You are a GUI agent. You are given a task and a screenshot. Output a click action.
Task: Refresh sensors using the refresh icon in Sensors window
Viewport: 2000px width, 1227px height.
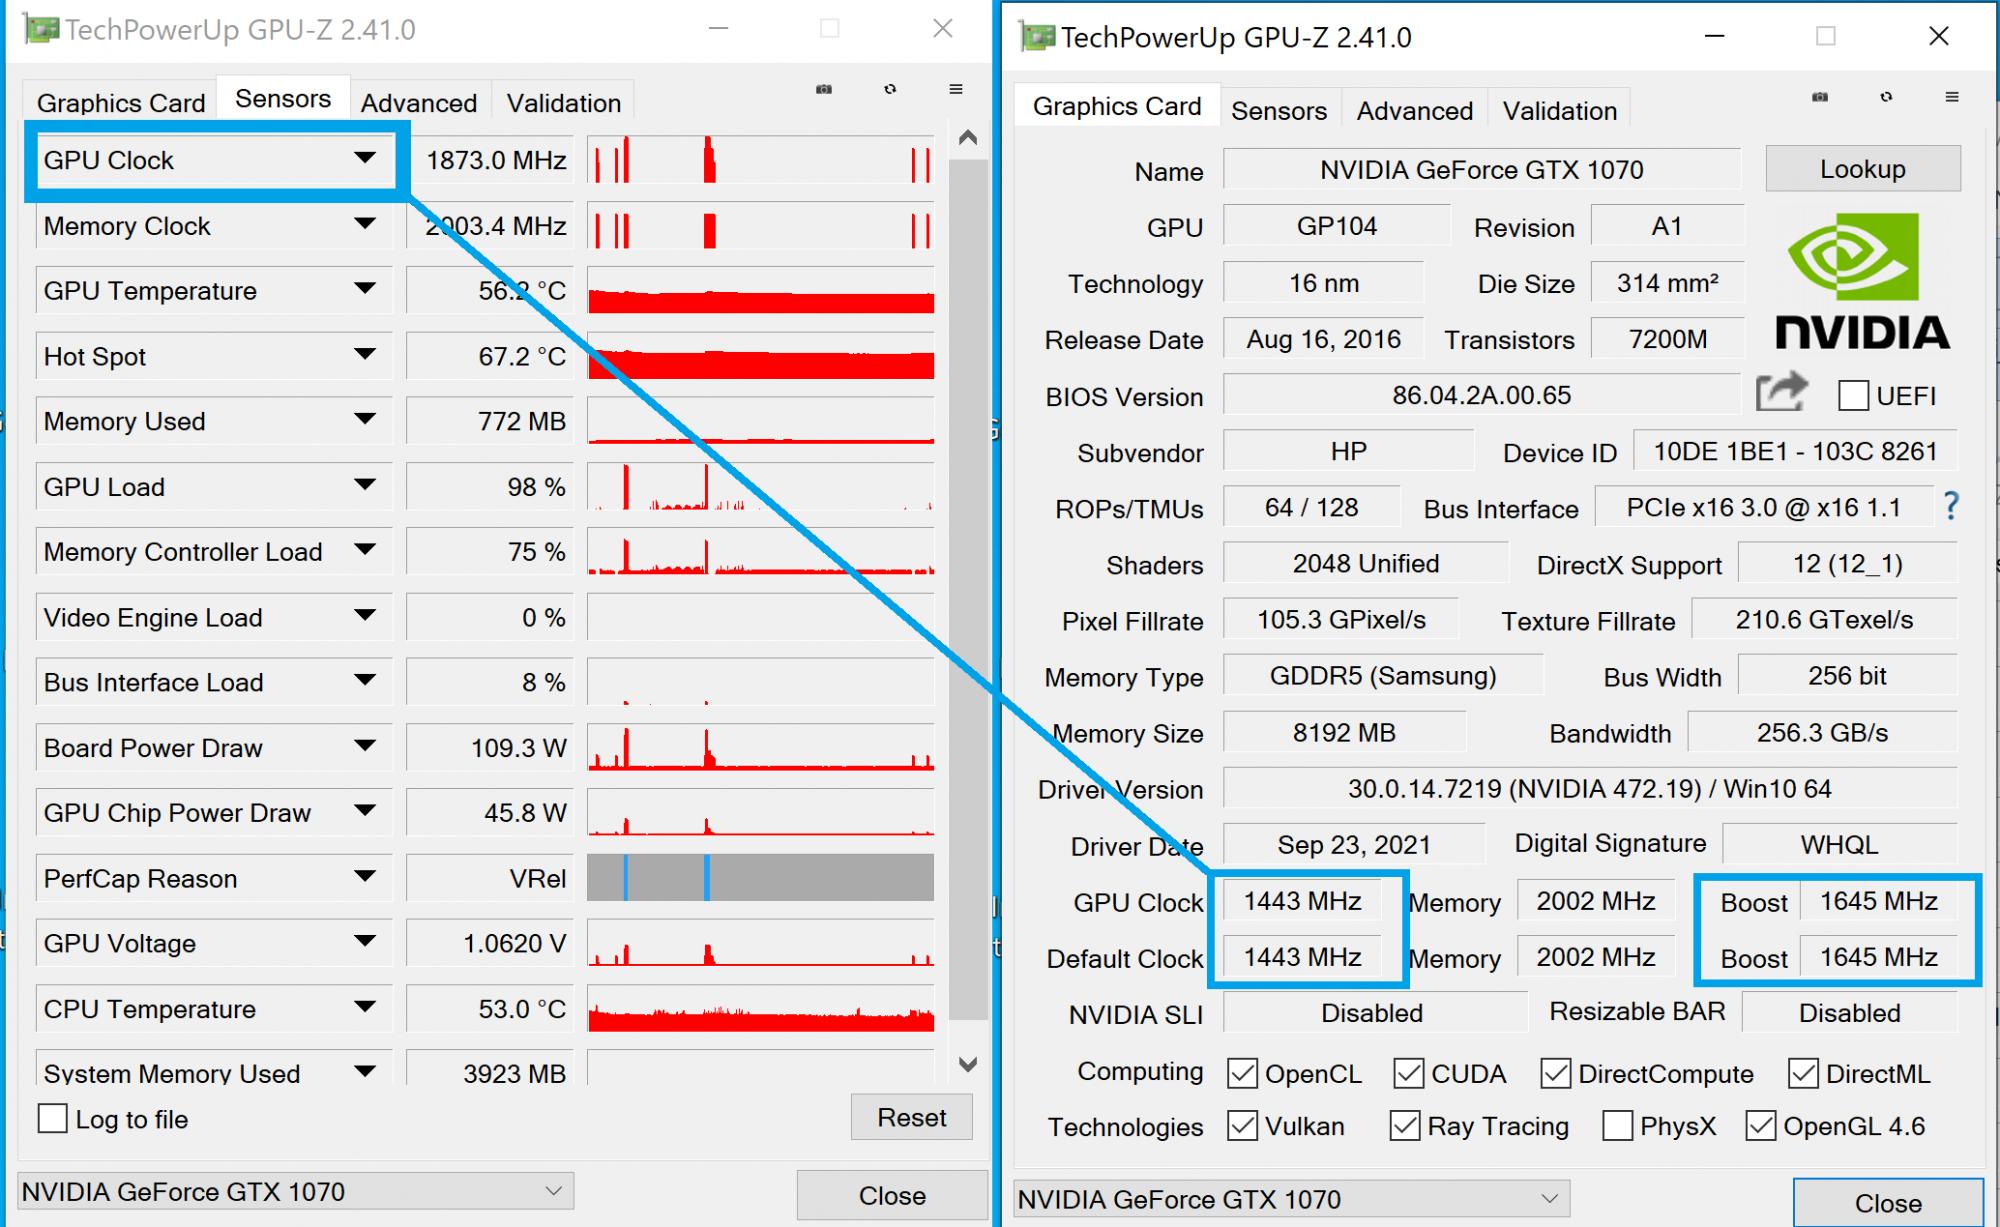tap(890, 89)
